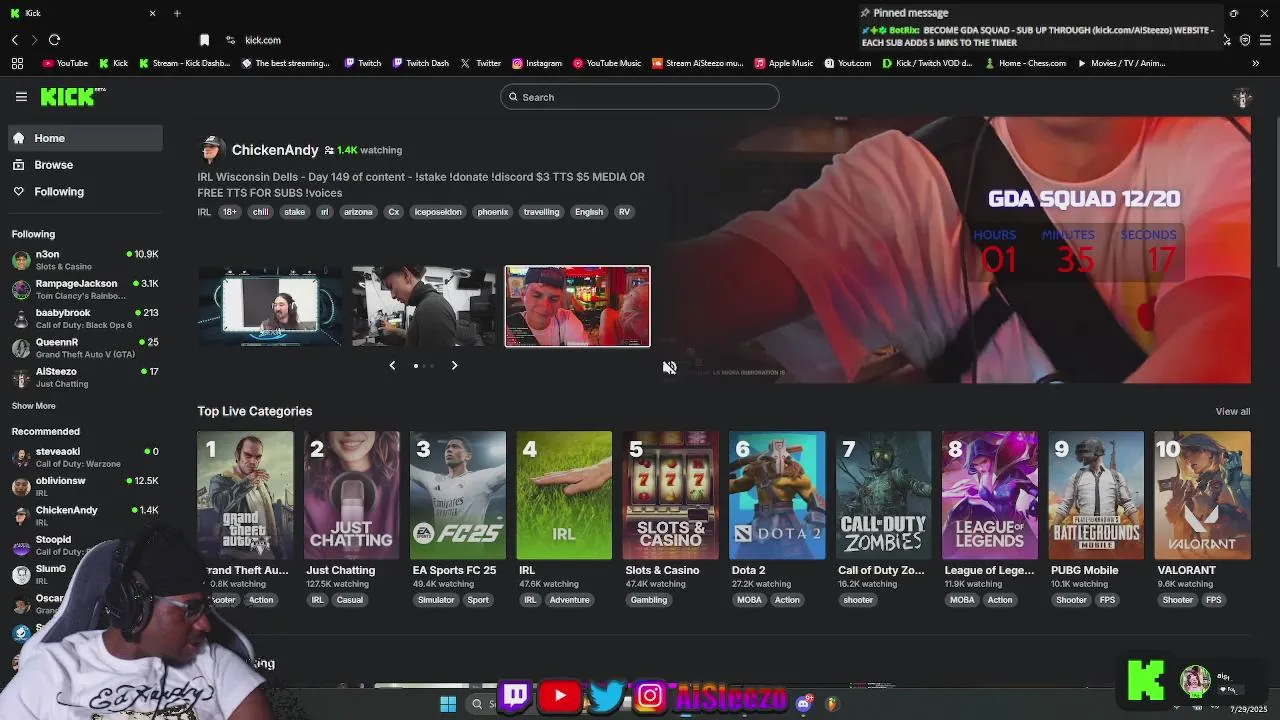Click the MOBA tag under Dota 2
The height and width of the screenshot is (720, 1280).
(749, 600)
